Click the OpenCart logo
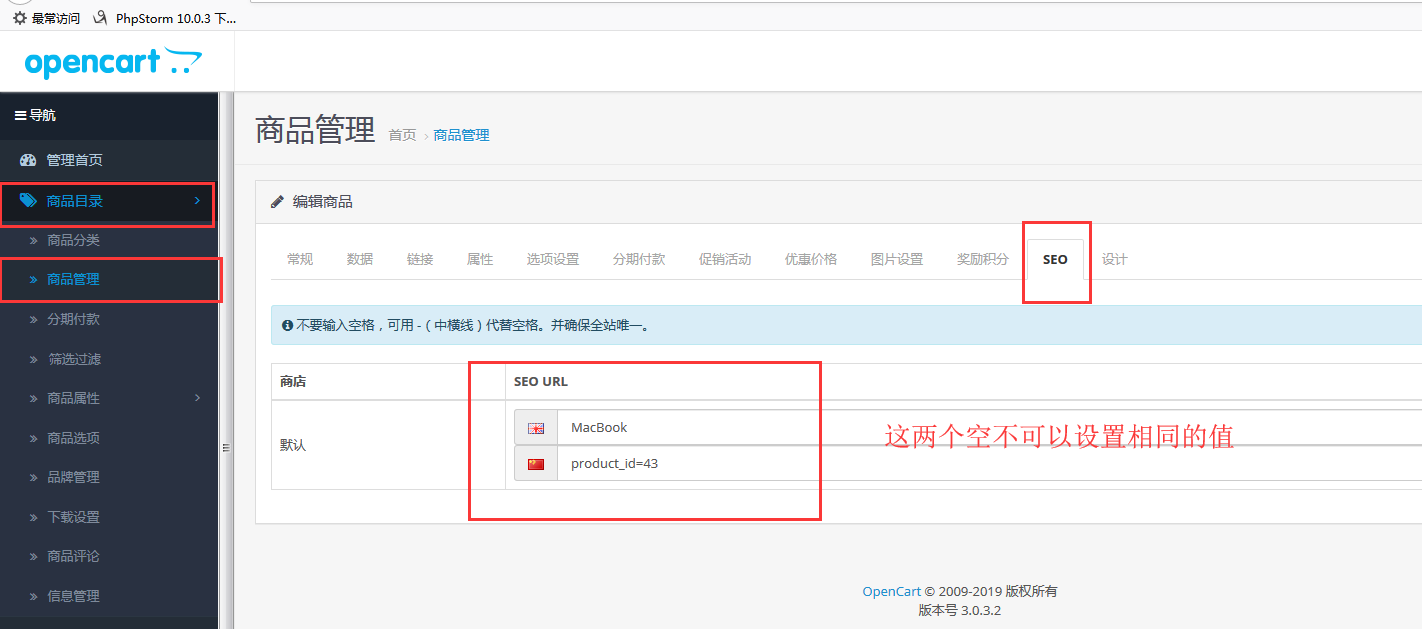This screenshot has width=1422, height=629. coord(113,62)
